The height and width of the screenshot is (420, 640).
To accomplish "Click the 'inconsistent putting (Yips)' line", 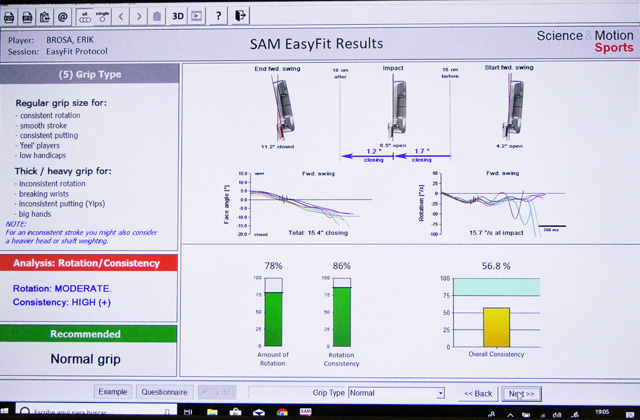I will pos(60,204).
